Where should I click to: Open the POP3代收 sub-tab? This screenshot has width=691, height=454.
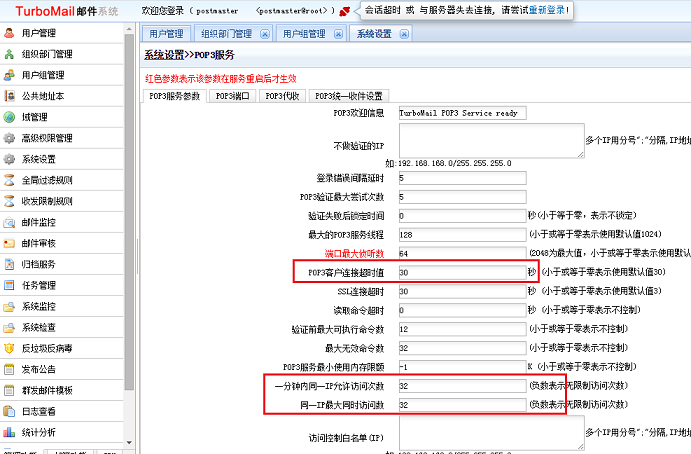click(x=282, y=96)
